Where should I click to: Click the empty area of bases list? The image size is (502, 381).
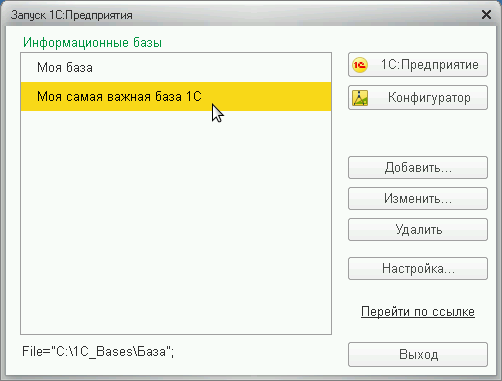[x=176, y=222]
